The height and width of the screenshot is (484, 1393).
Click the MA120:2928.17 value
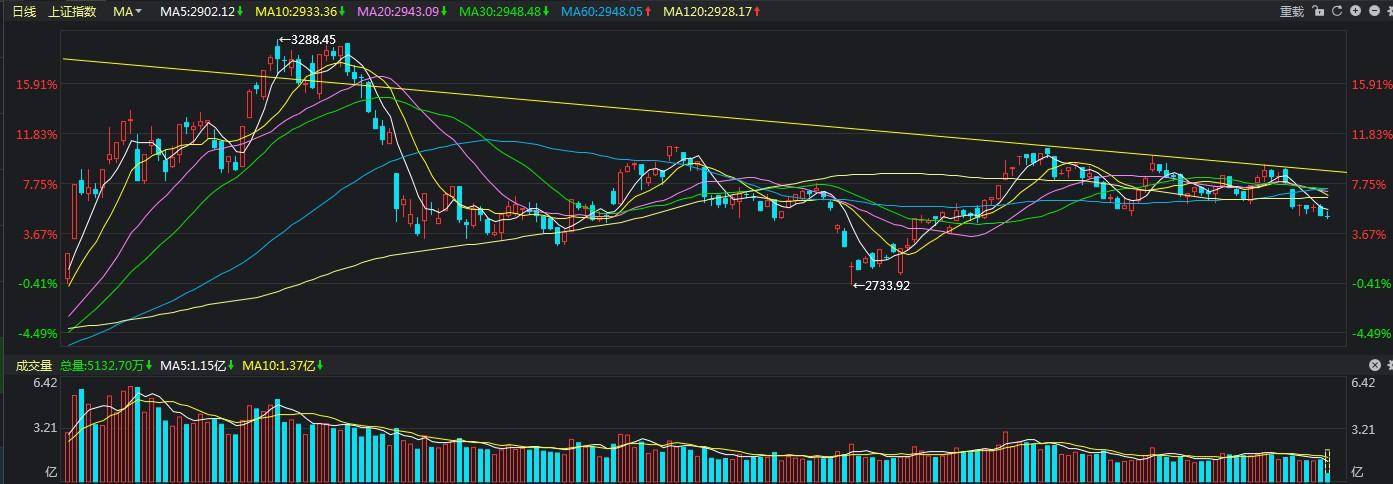click(707, 11)
